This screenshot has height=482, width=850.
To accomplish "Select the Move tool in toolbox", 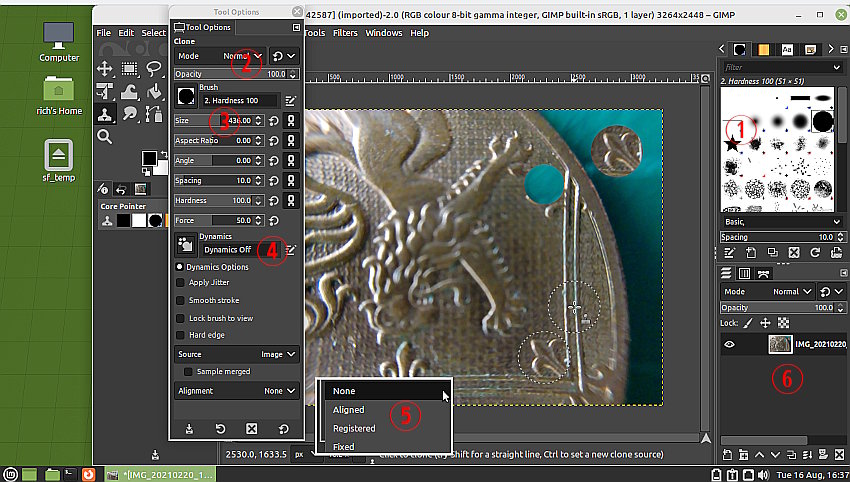I will point(105,69).
